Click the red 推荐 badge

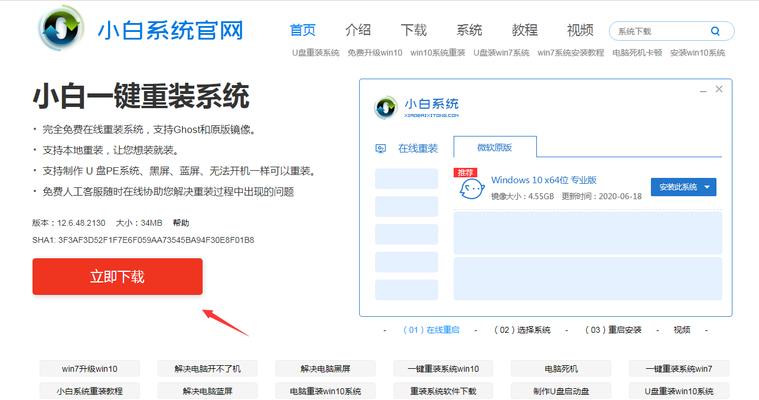pos(465,172)
